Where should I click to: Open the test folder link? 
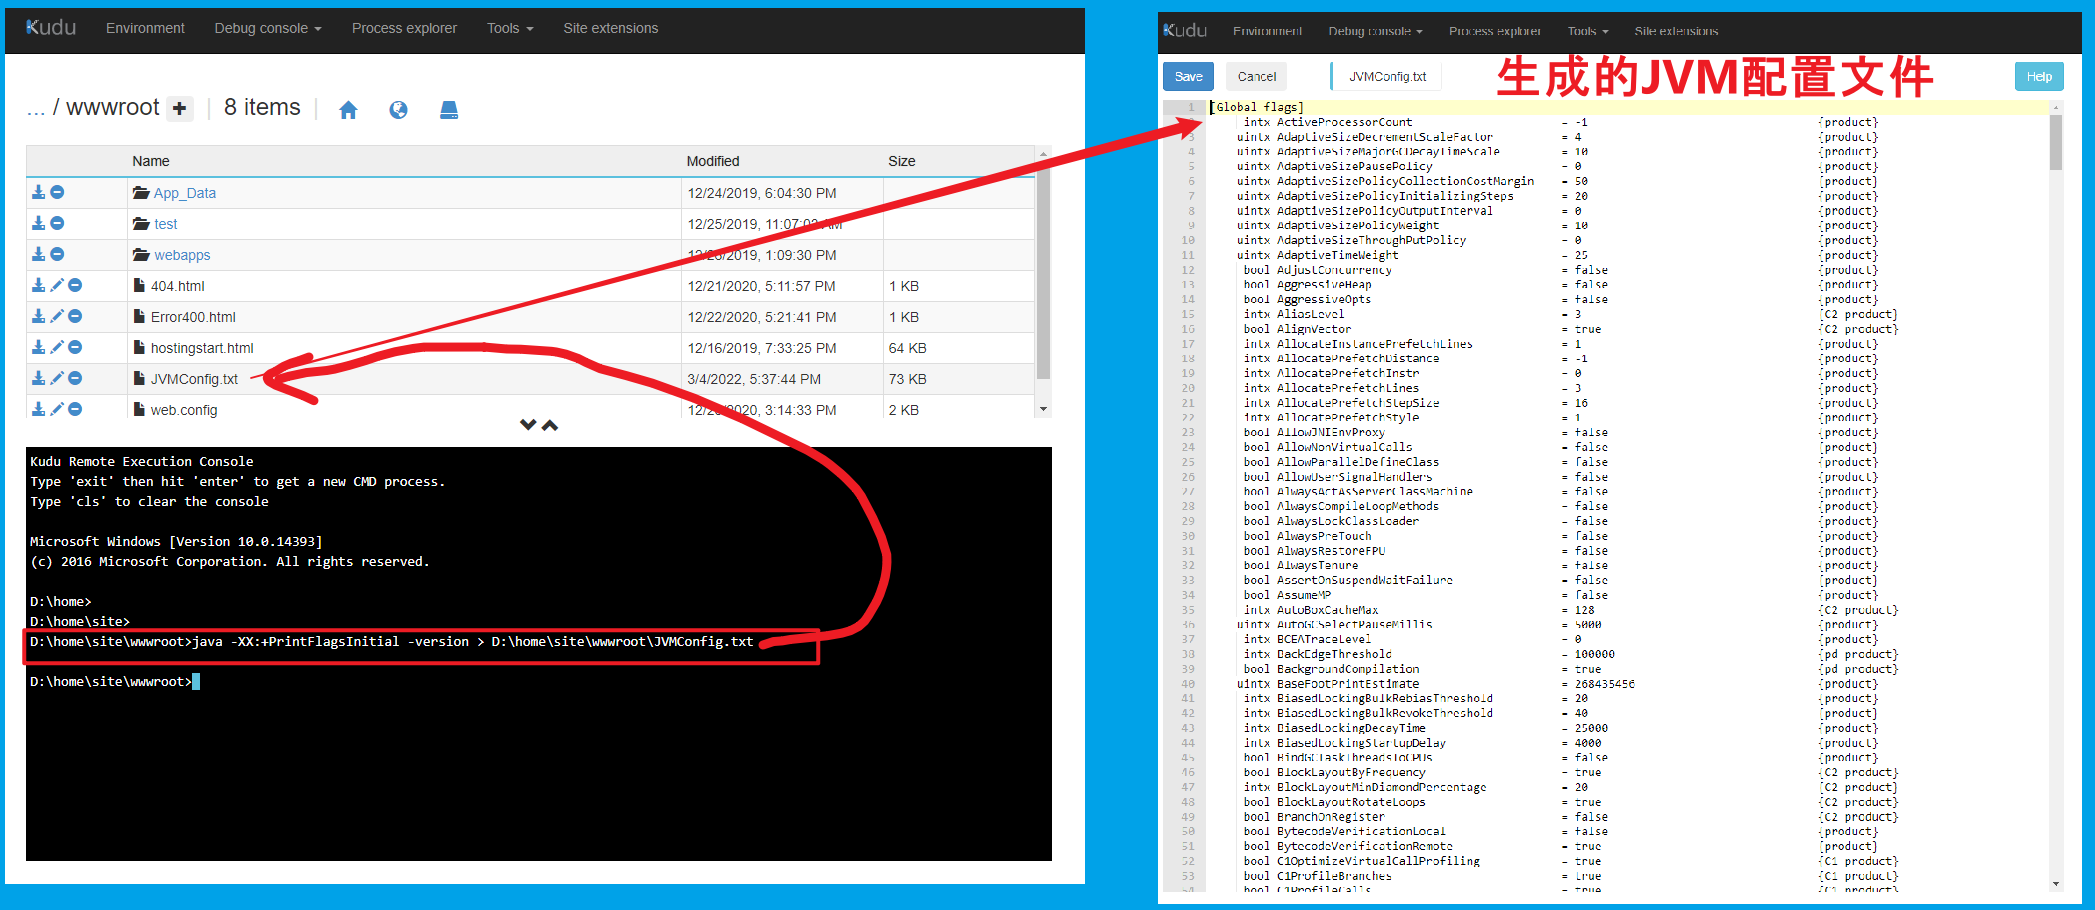point(165,224)
